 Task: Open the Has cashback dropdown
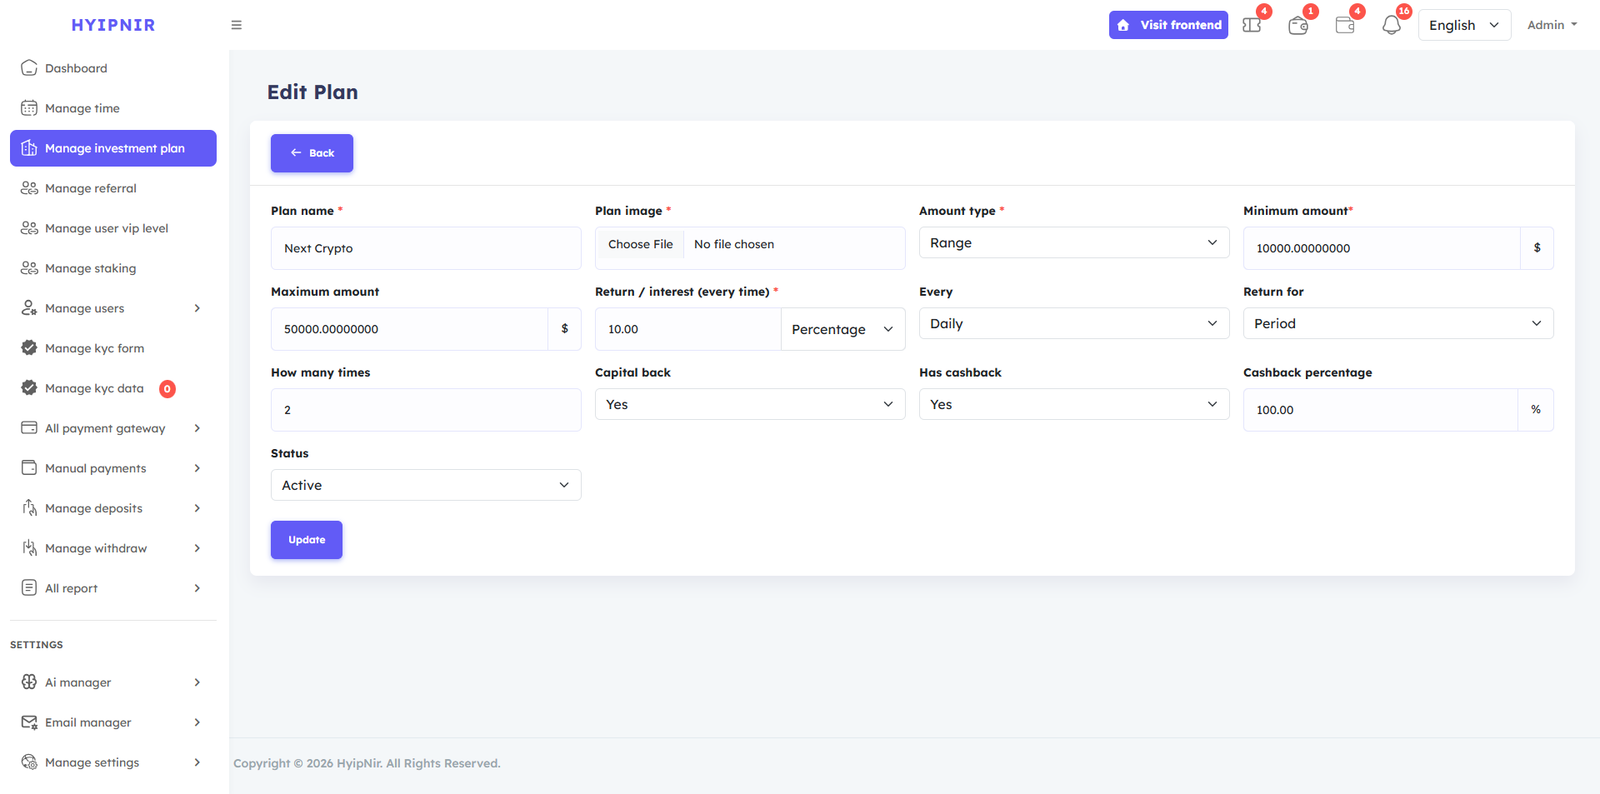point(1073,405)
